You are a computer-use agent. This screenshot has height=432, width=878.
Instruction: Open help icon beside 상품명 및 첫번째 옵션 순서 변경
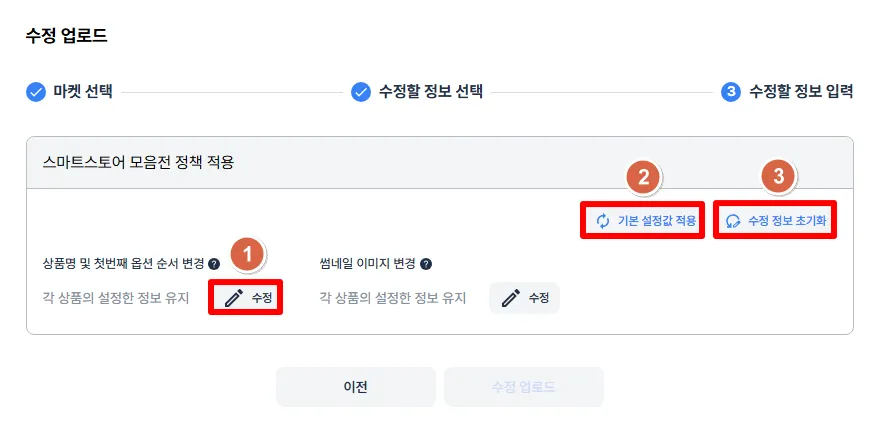coord(214,264)
